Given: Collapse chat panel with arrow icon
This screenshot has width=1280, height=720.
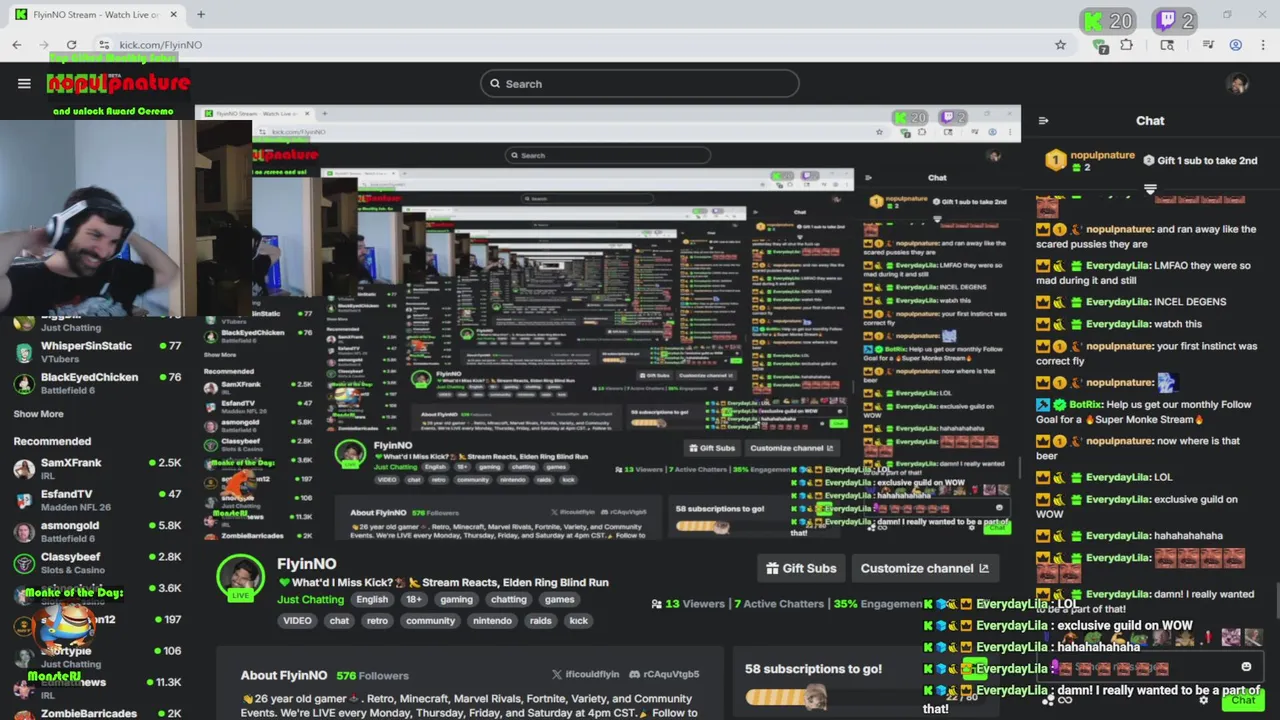Looking at the screenshot, I should coord(1043,121).
